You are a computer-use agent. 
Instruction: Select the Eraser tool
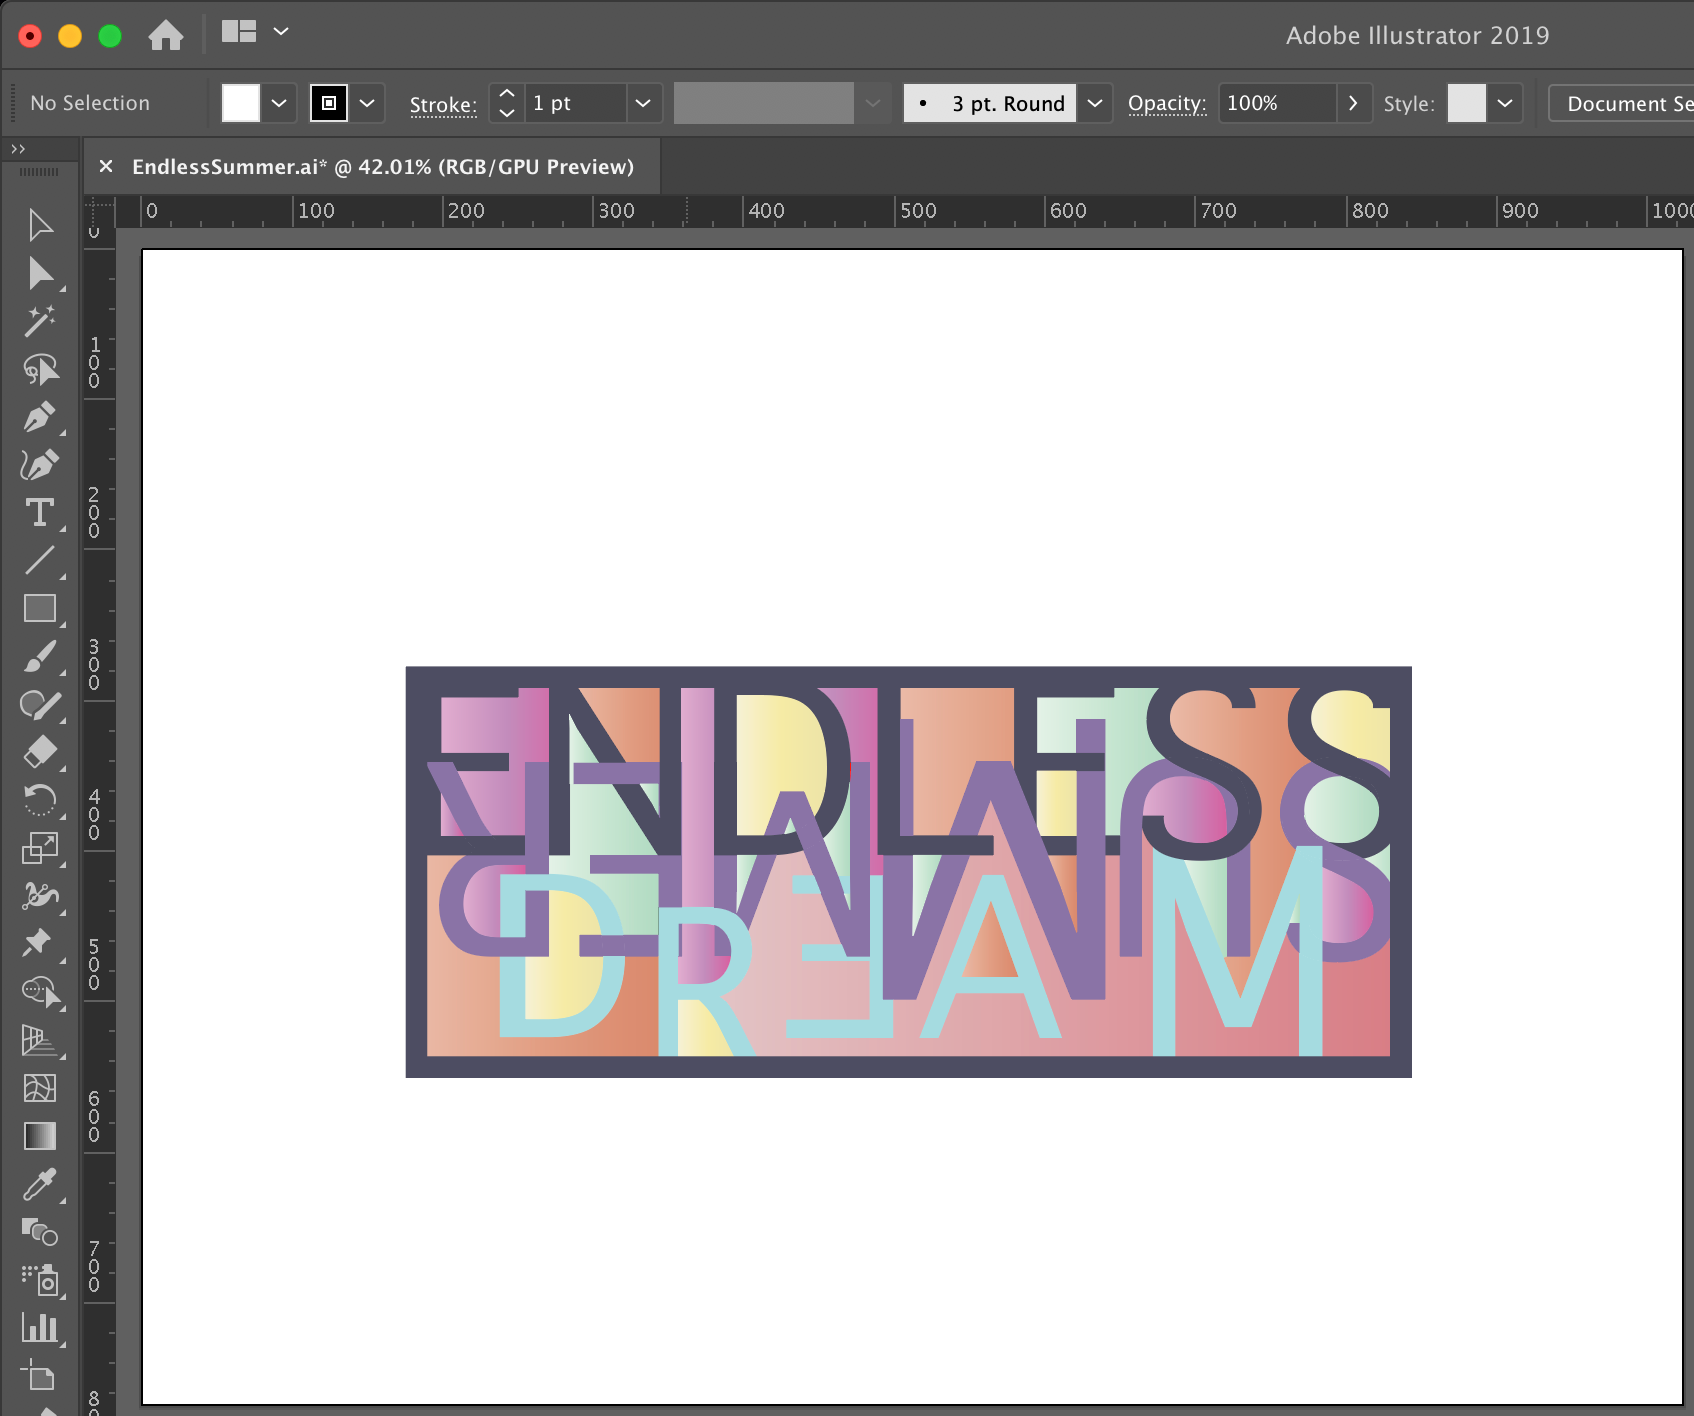pos(40,752)
